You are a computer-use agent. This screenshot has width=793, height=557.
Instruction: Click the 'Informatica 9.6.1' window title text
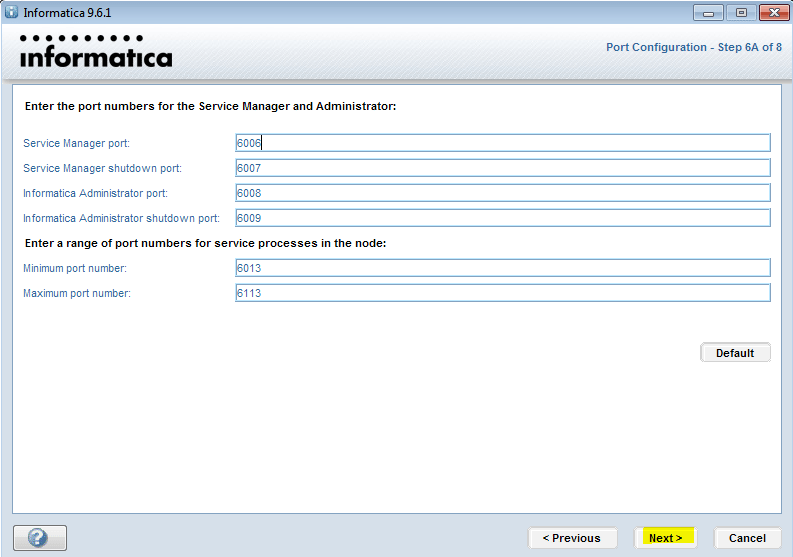(67, 13)
